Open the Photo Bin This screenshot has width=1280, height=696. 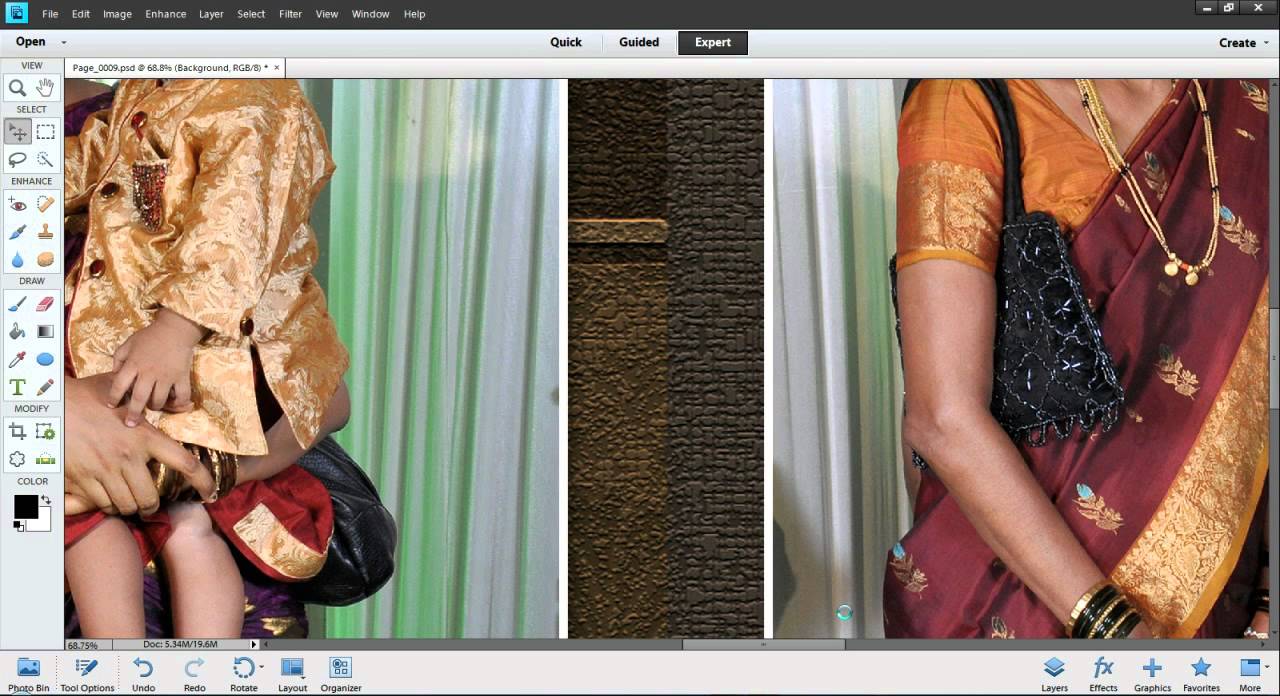(28, 674)
